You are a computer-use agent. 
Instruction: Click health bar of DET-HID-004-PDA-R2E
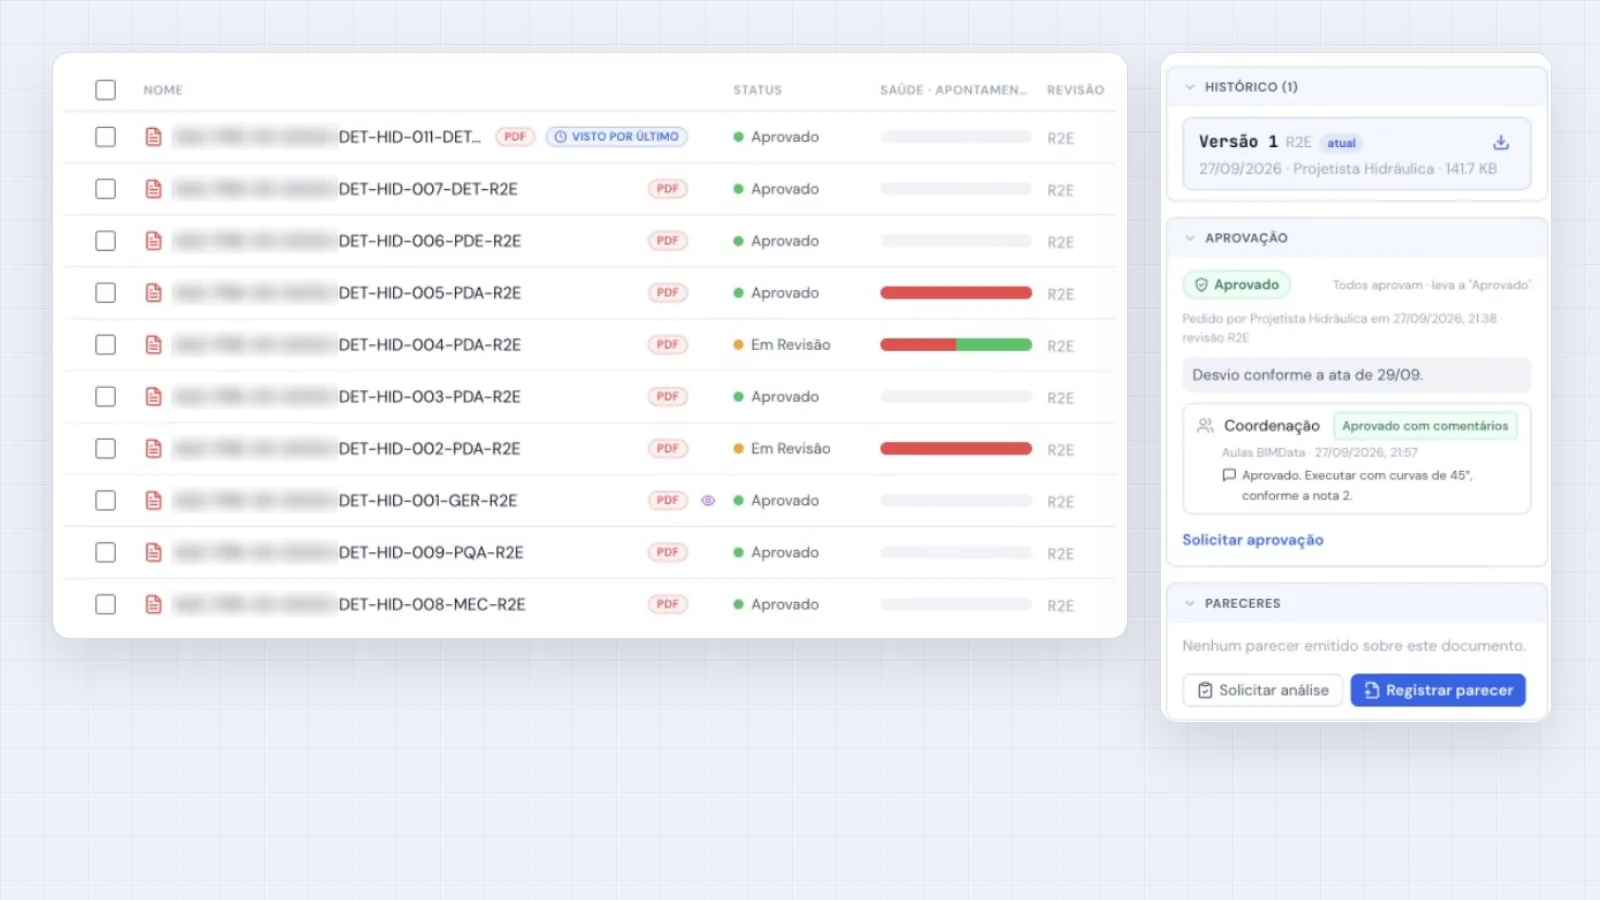click(x=956, y=345)
